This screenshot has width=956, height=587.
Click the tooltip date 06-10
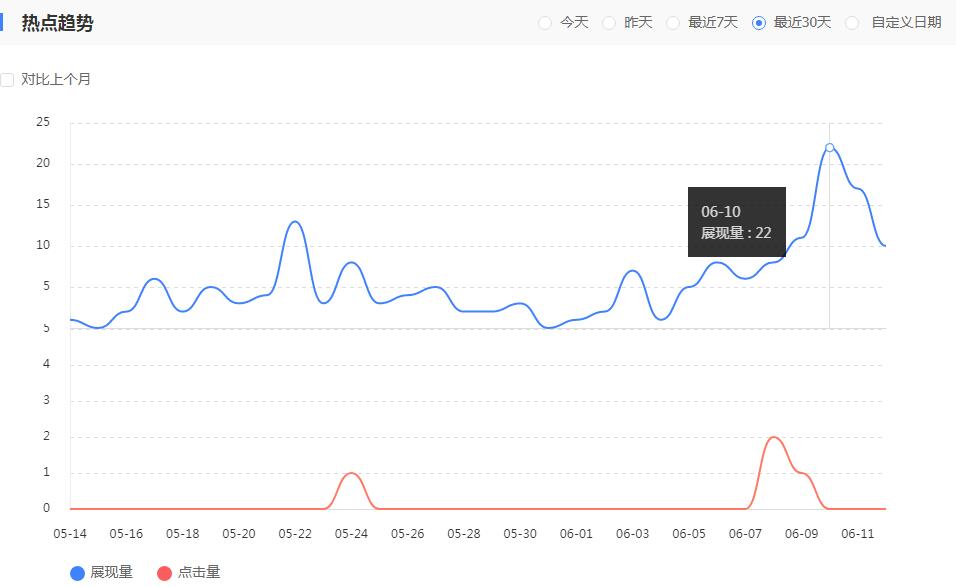721,212
